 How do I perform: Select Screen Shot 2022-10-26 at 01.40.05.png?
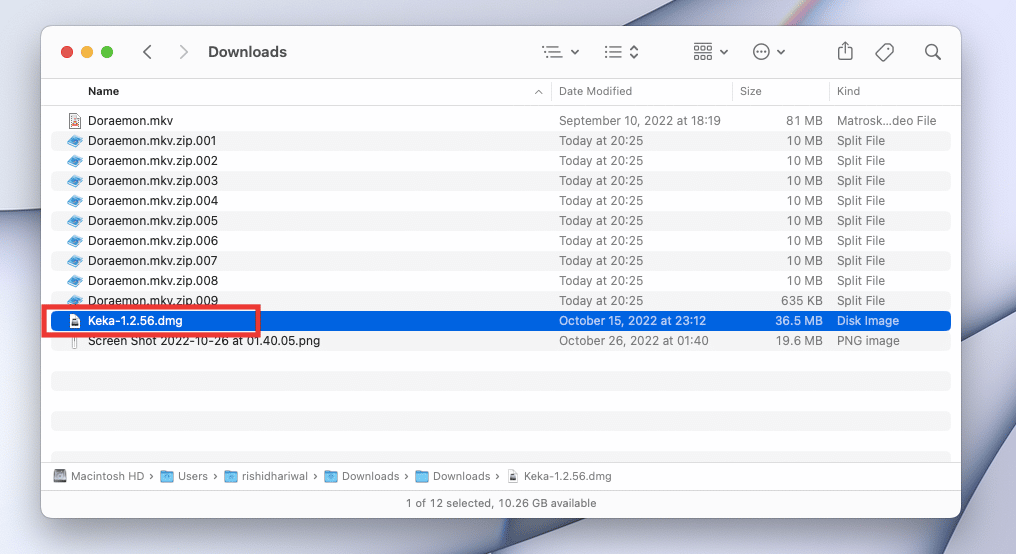pyautogui.click(x=204, y=341)
